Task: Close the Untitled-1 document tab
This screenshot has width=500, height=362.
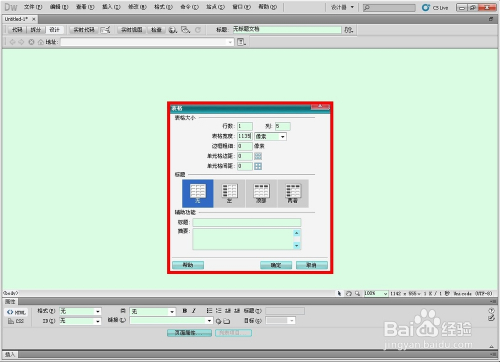Action: point(34,19)
